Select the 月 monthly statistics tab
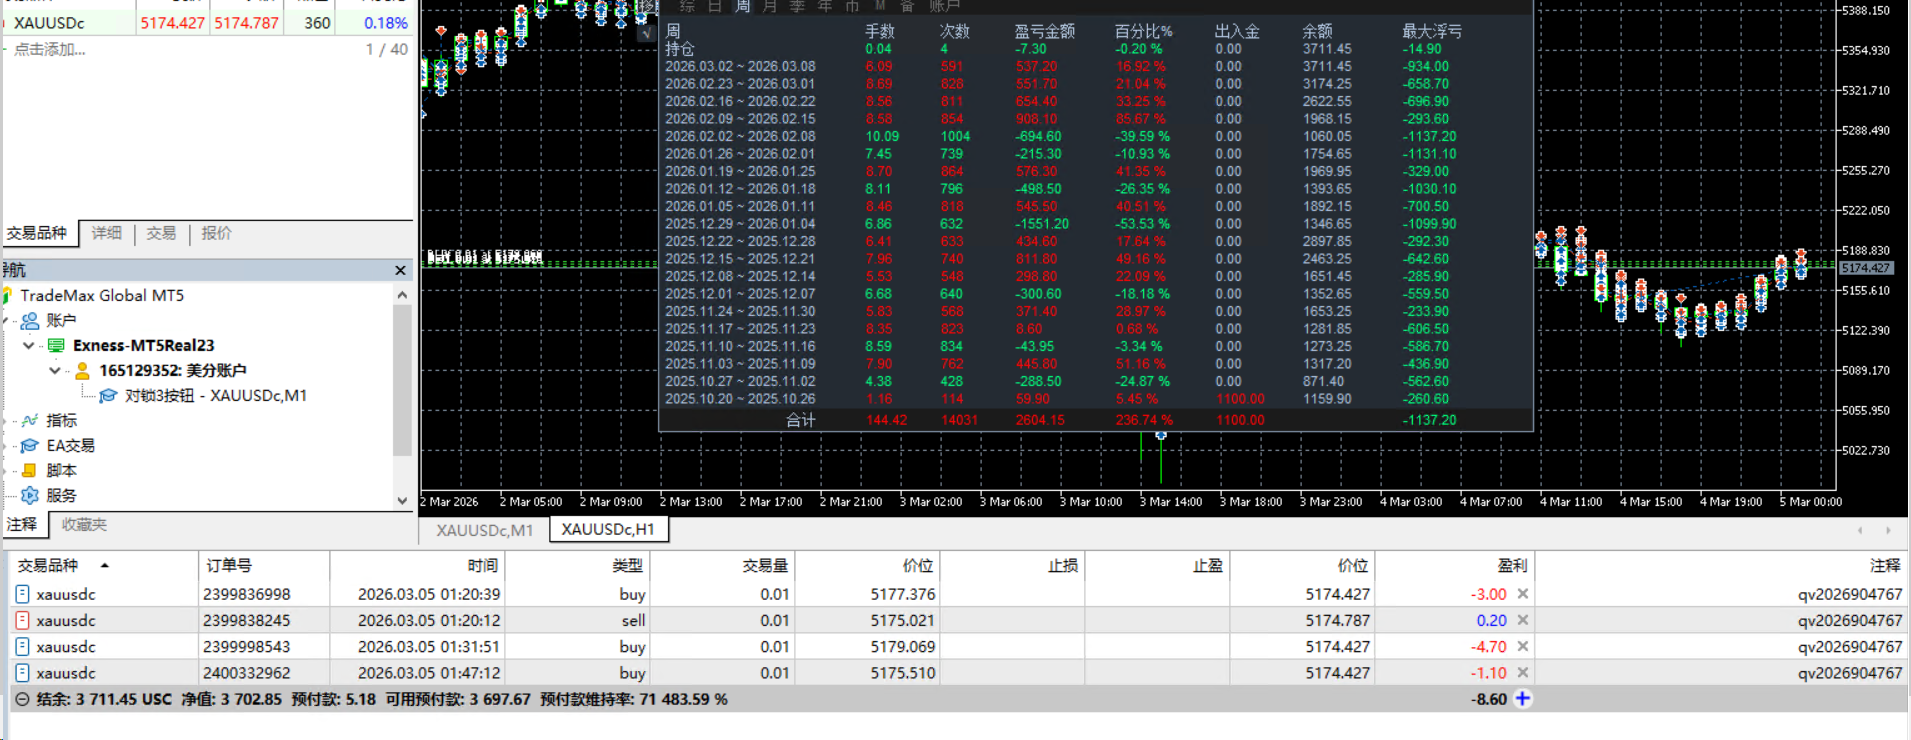Screen dimensions: 1911x740 (770, 7)
